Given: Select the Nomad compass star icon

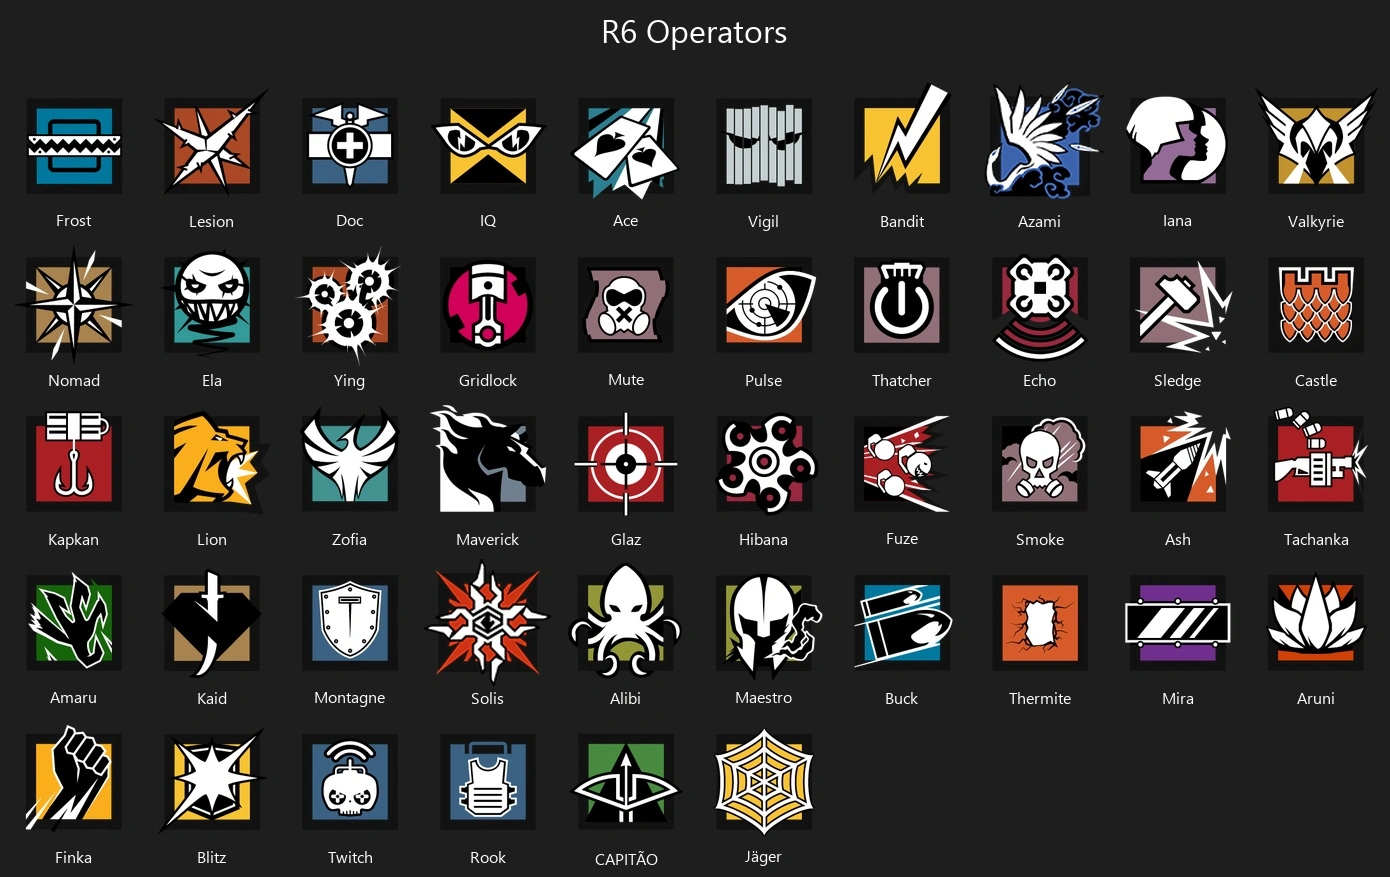Looking at the screenshot, I should (74, 305).
